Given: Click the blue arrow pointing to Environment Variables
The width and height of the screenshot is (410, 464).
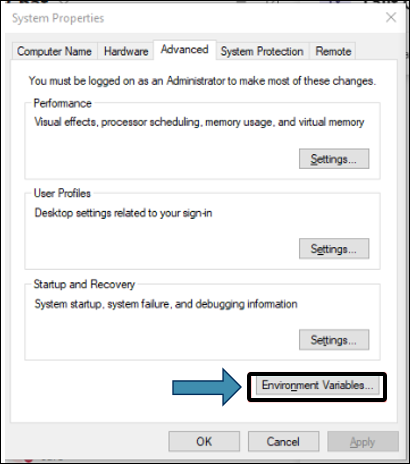Looking at the screenshot, I should [x=207, y=387].
